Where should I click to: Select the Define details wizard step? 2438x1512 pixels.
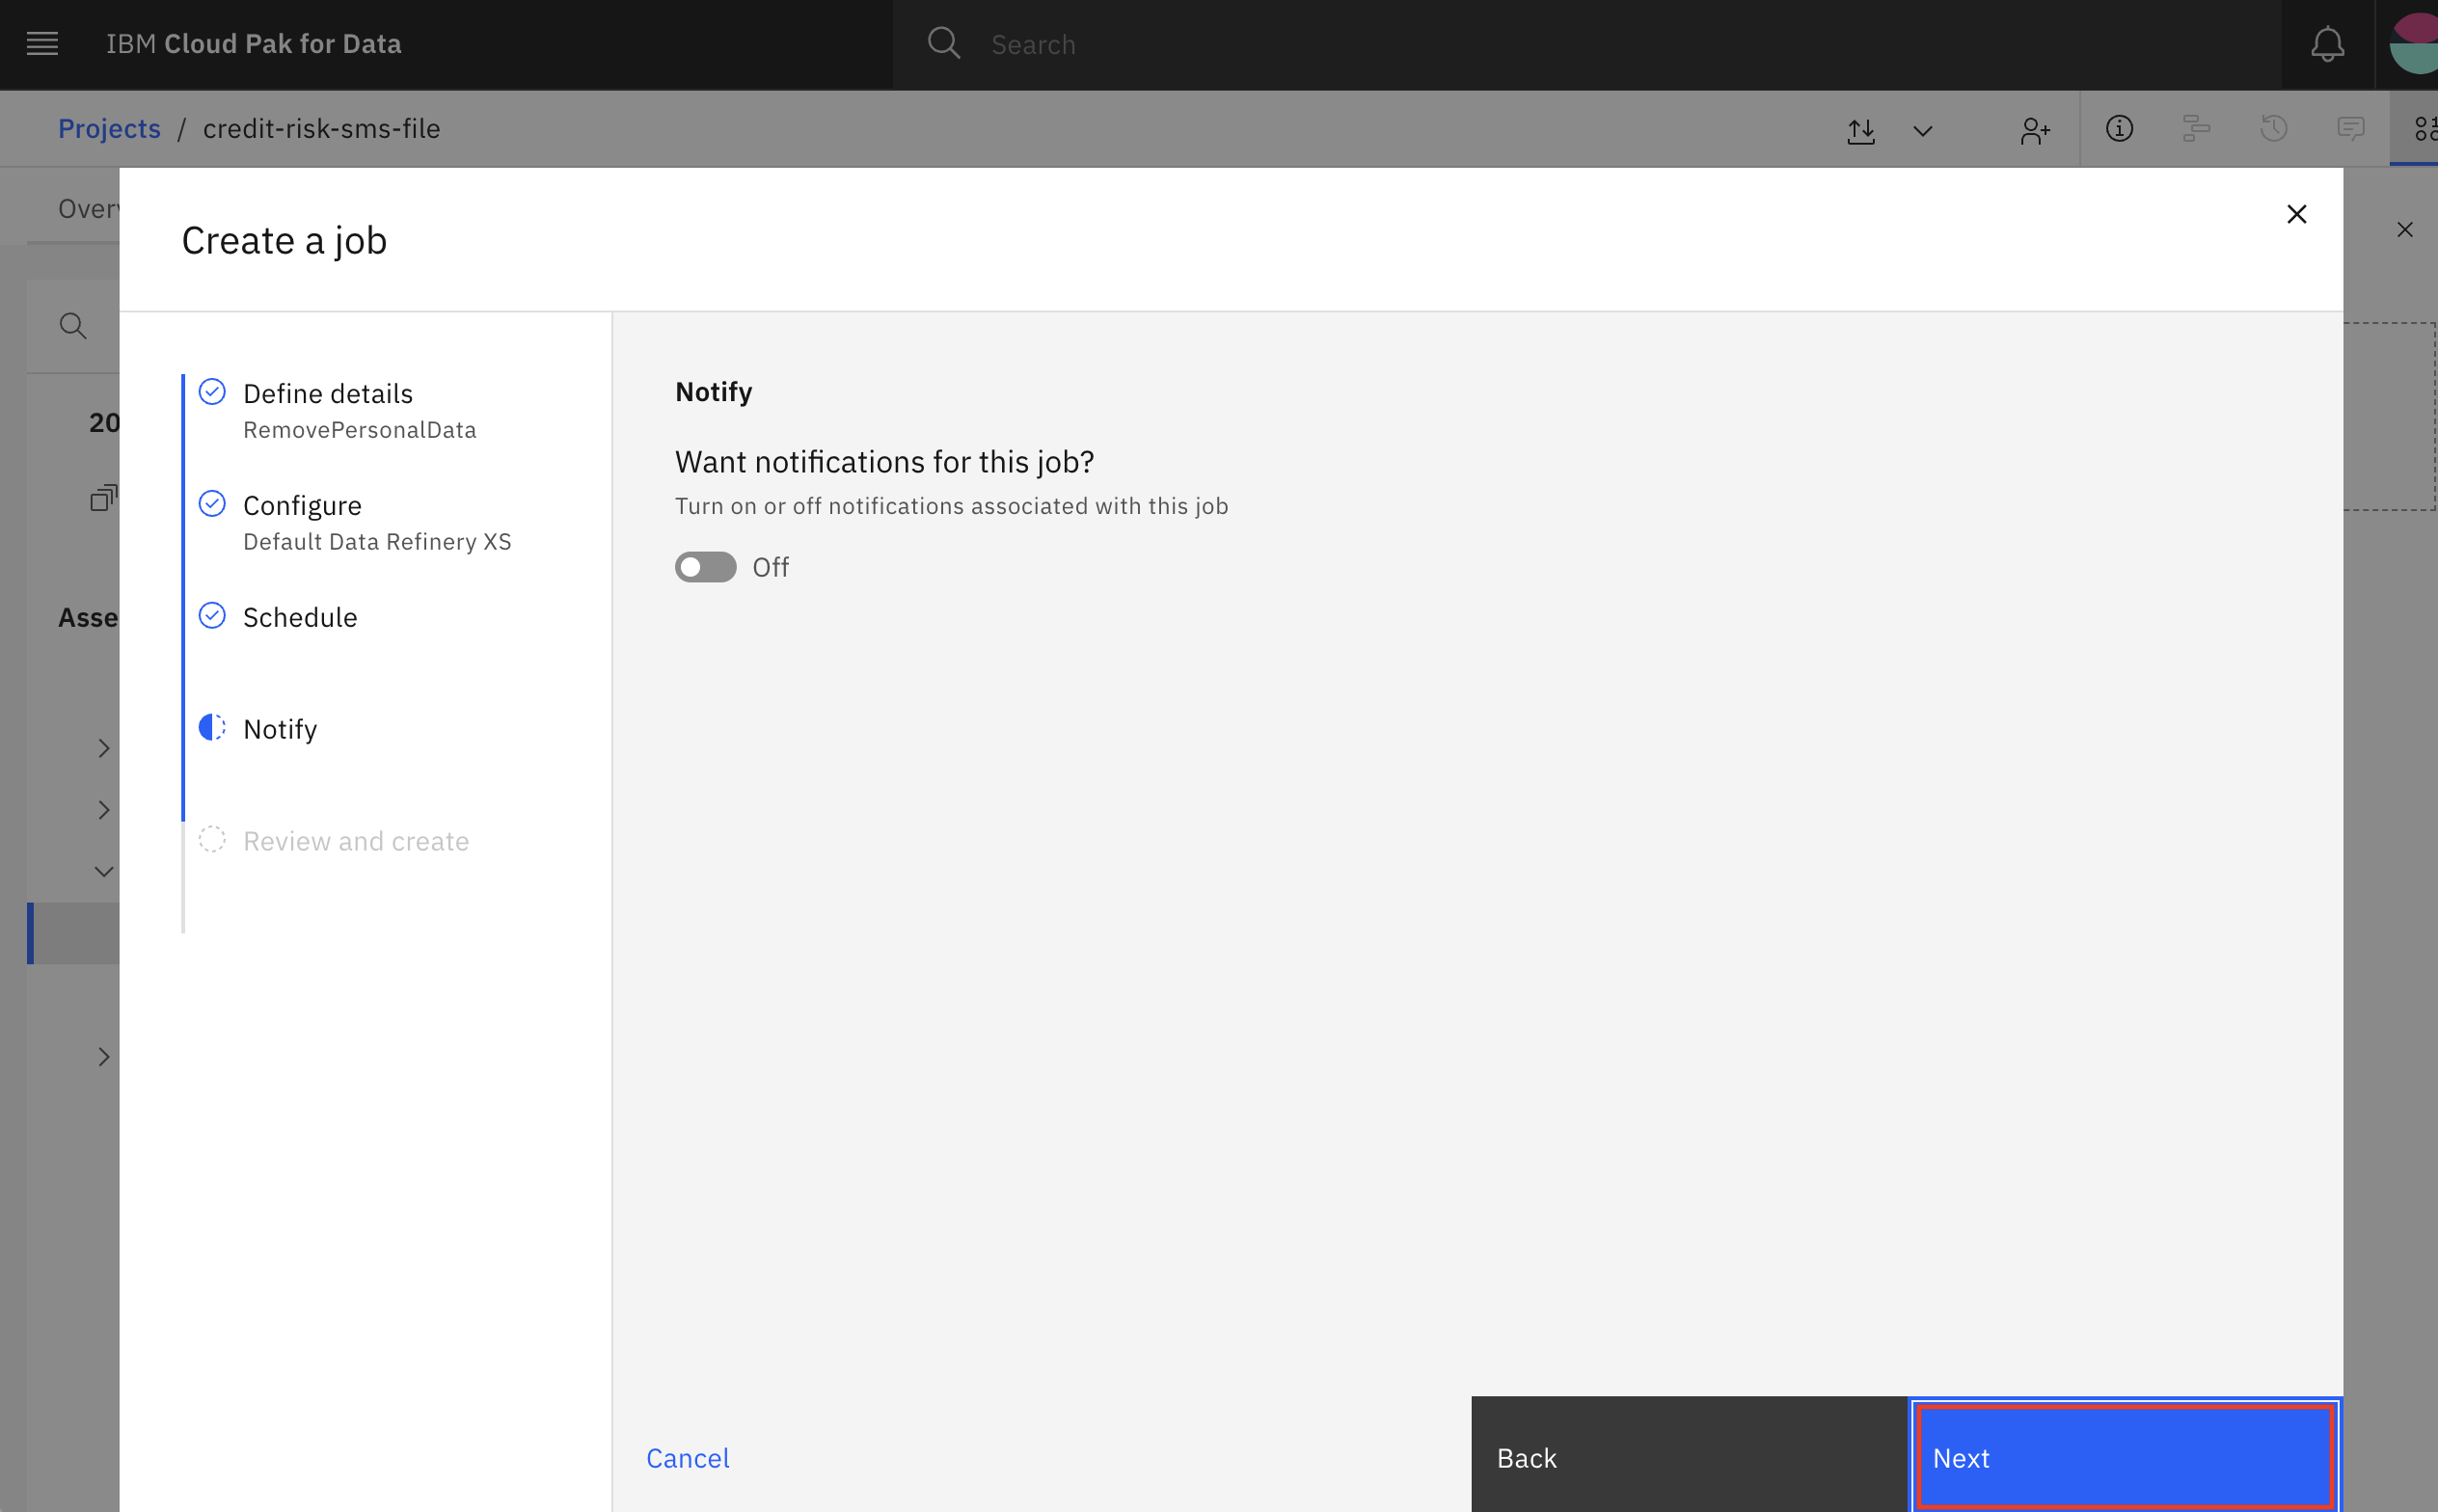point(327,391)
